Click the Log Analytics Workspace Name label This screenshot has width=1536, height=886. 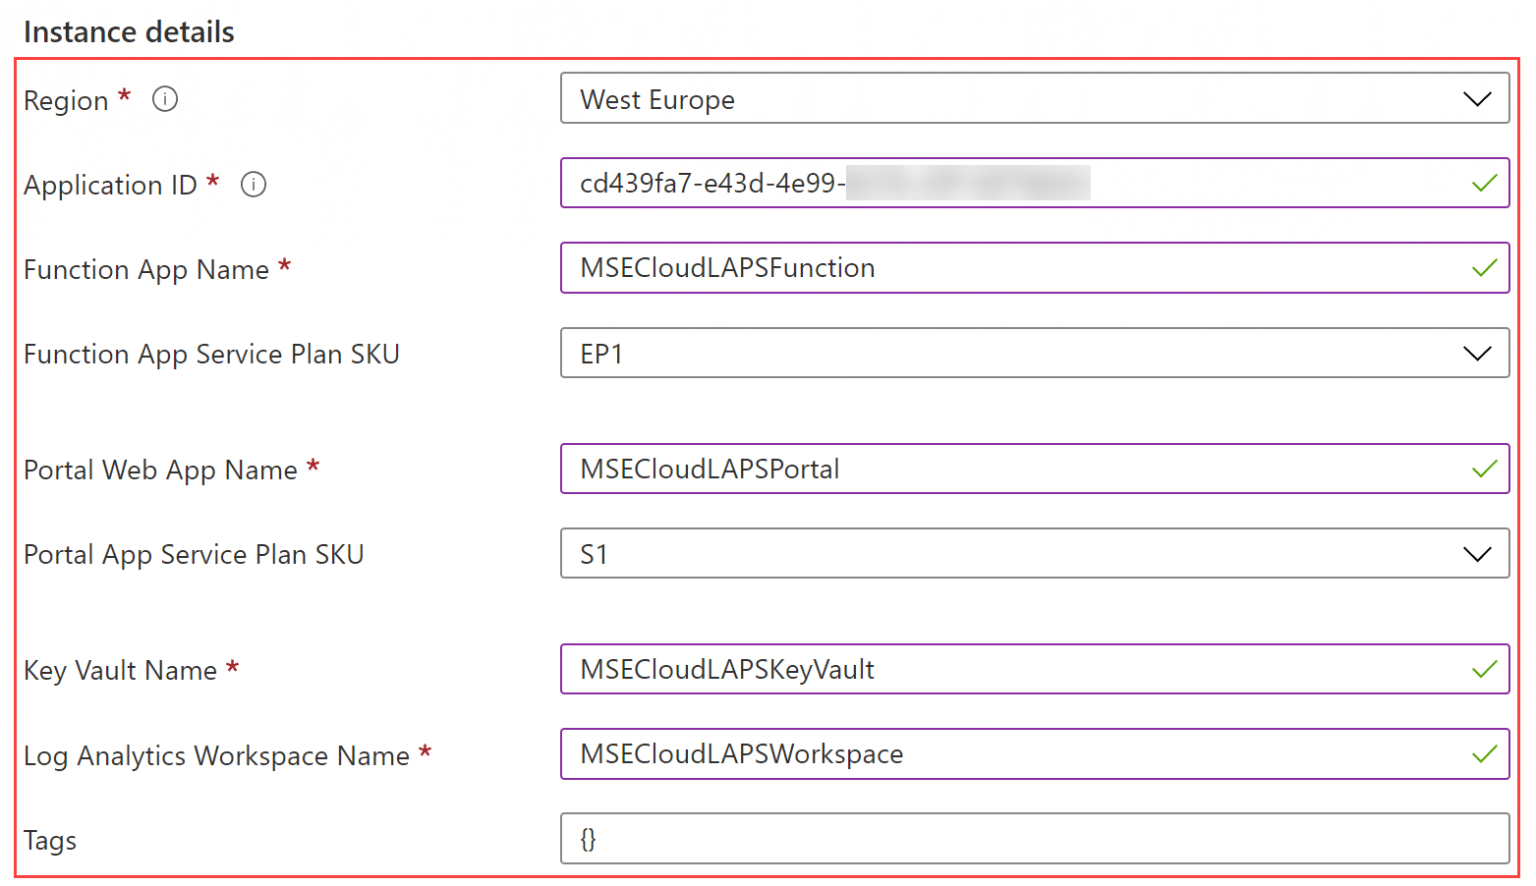click(x=227, y=756)
